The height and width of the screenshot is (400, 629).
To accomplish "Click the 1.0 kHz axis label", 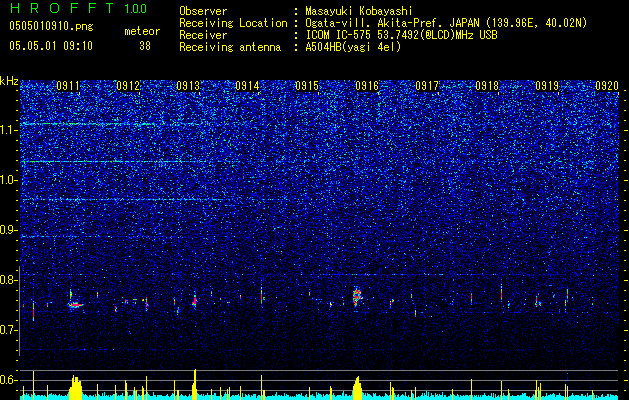I will (9, 180).
